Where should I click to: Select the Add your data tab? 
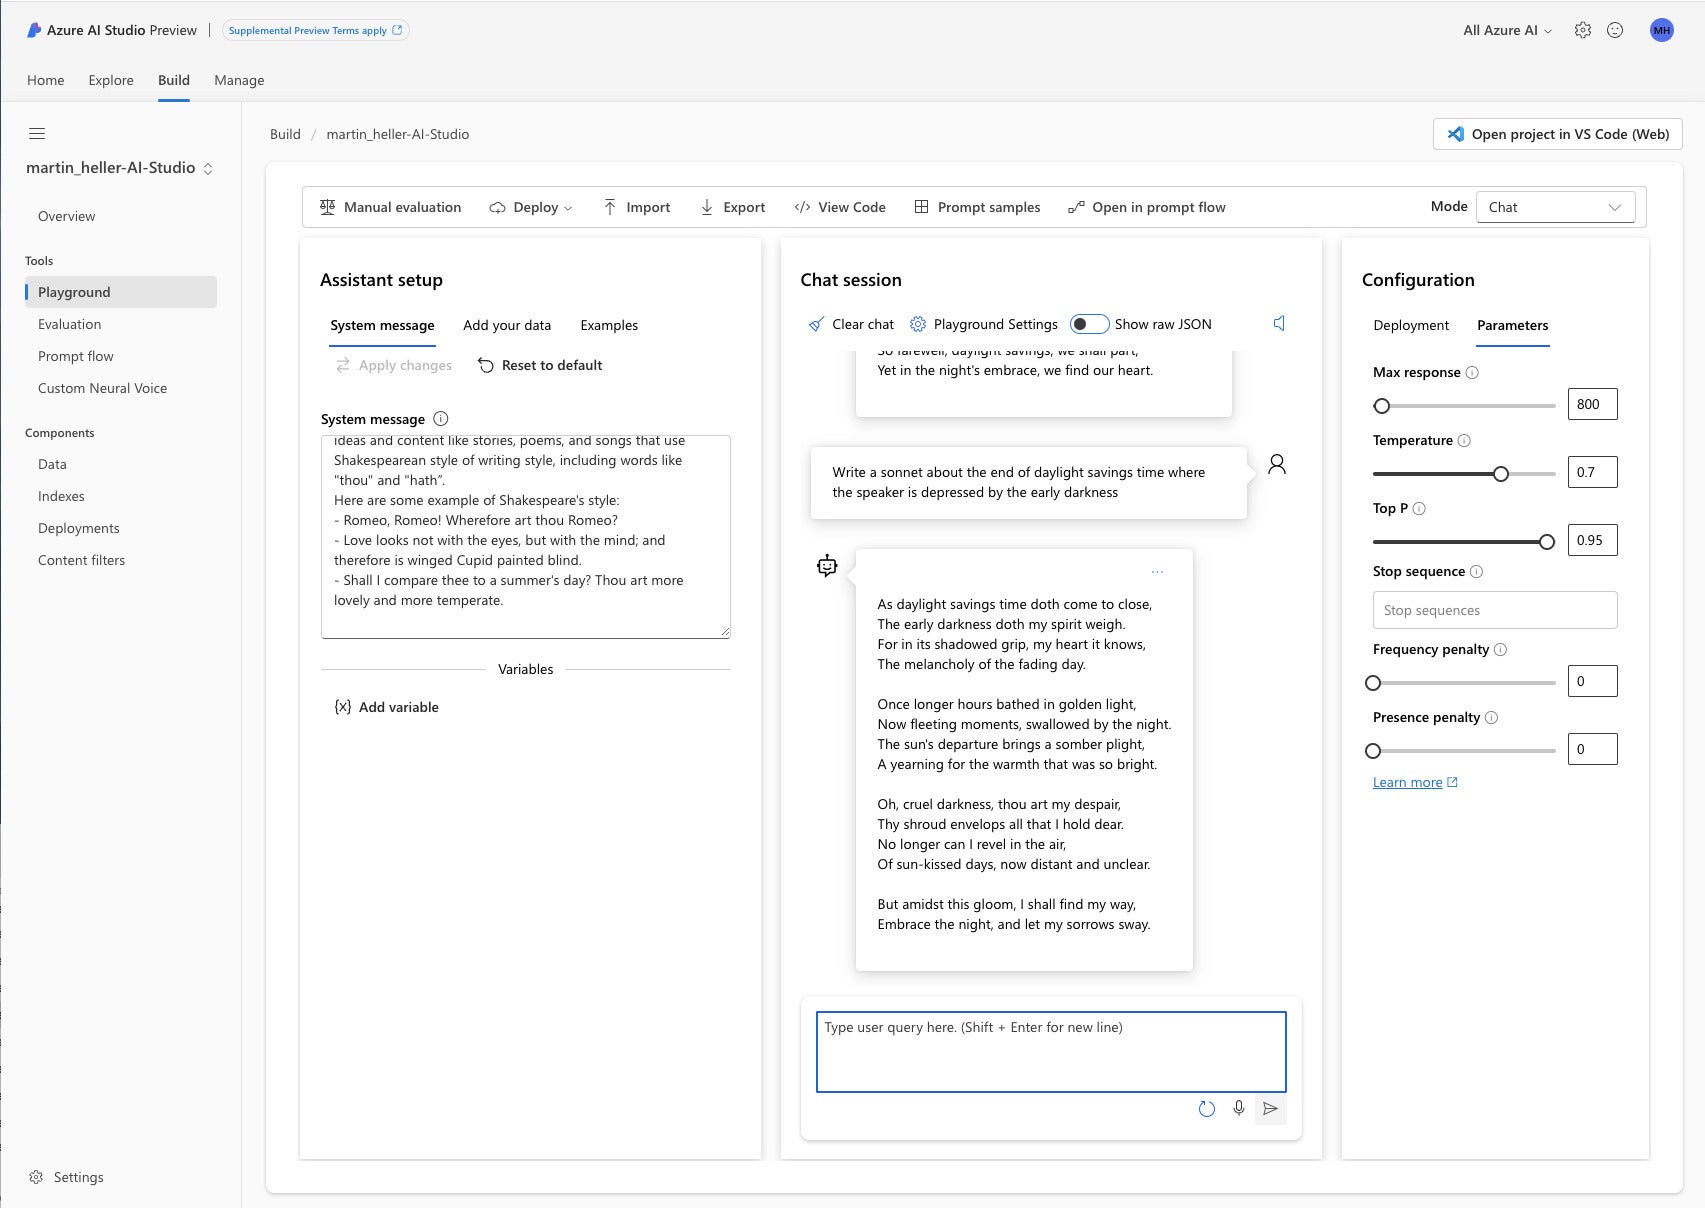pos(507,325)
